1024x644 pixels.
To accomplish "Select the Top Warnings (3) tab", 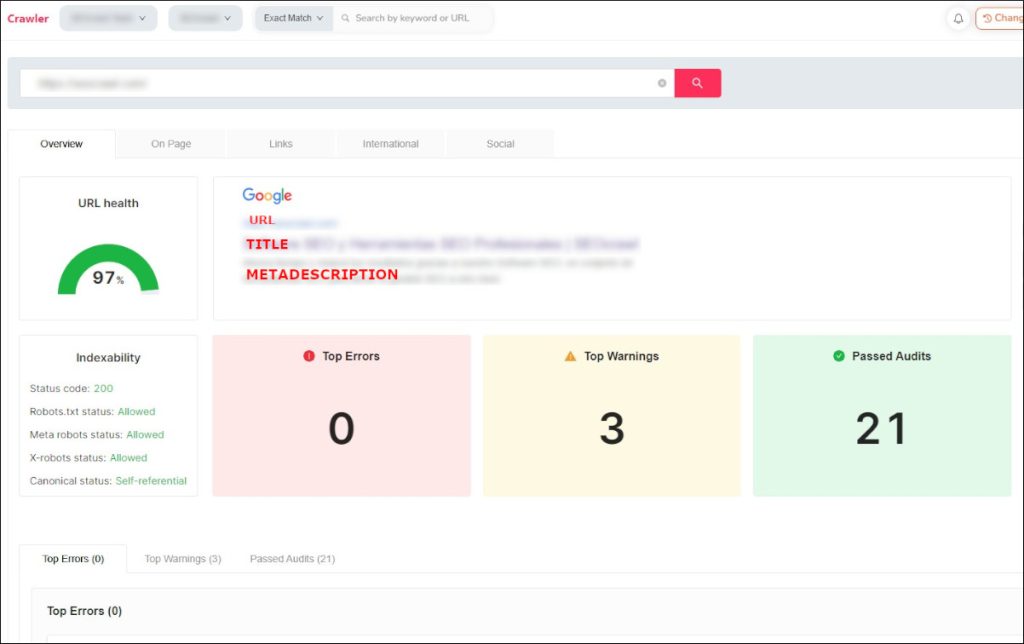I will pyautogui.click(x=183, y=559).
